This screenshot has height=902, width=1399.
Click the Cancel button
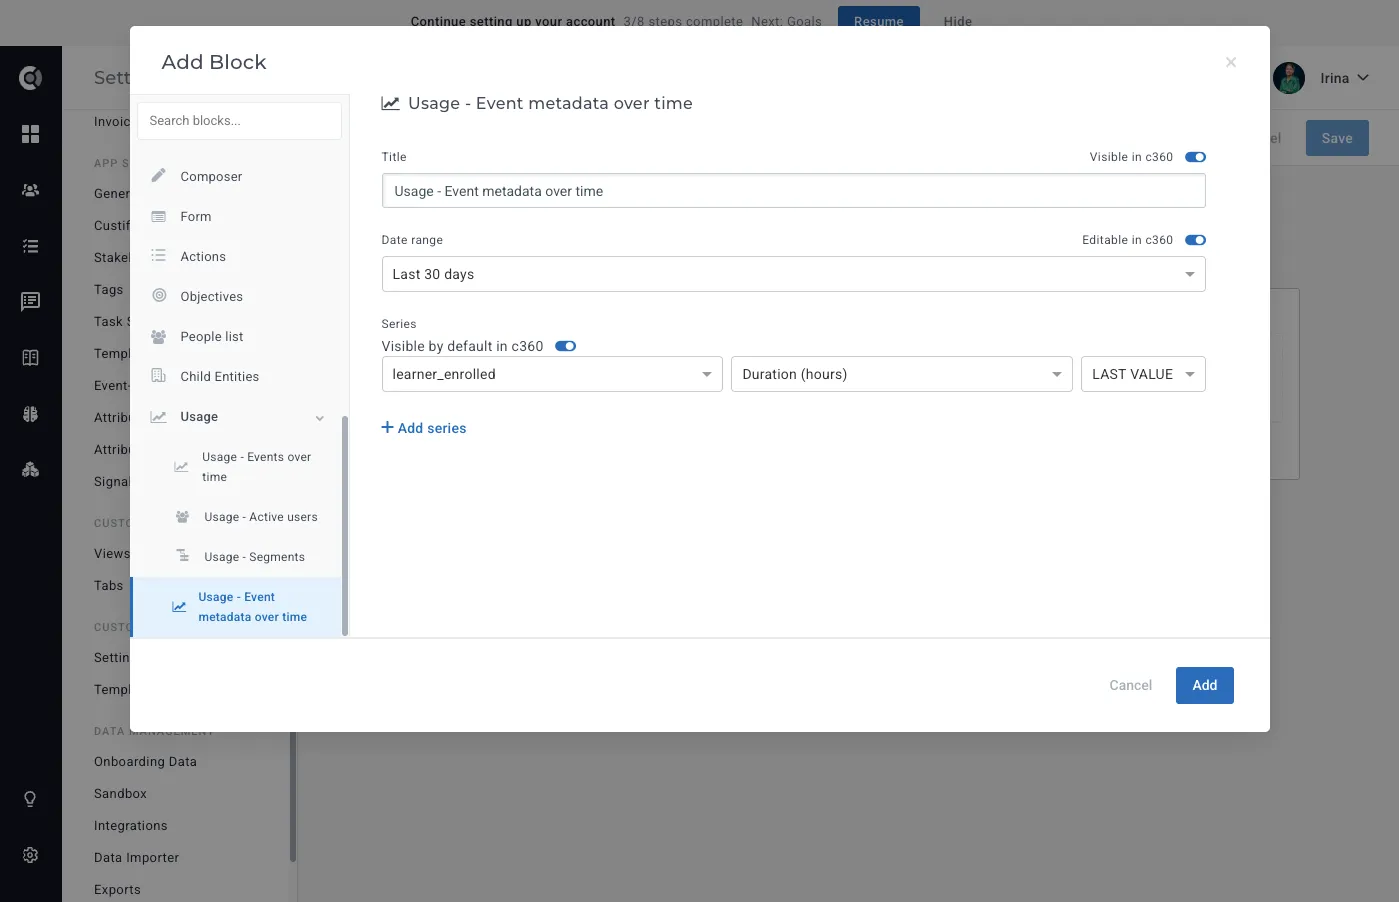pos(1130,685)
